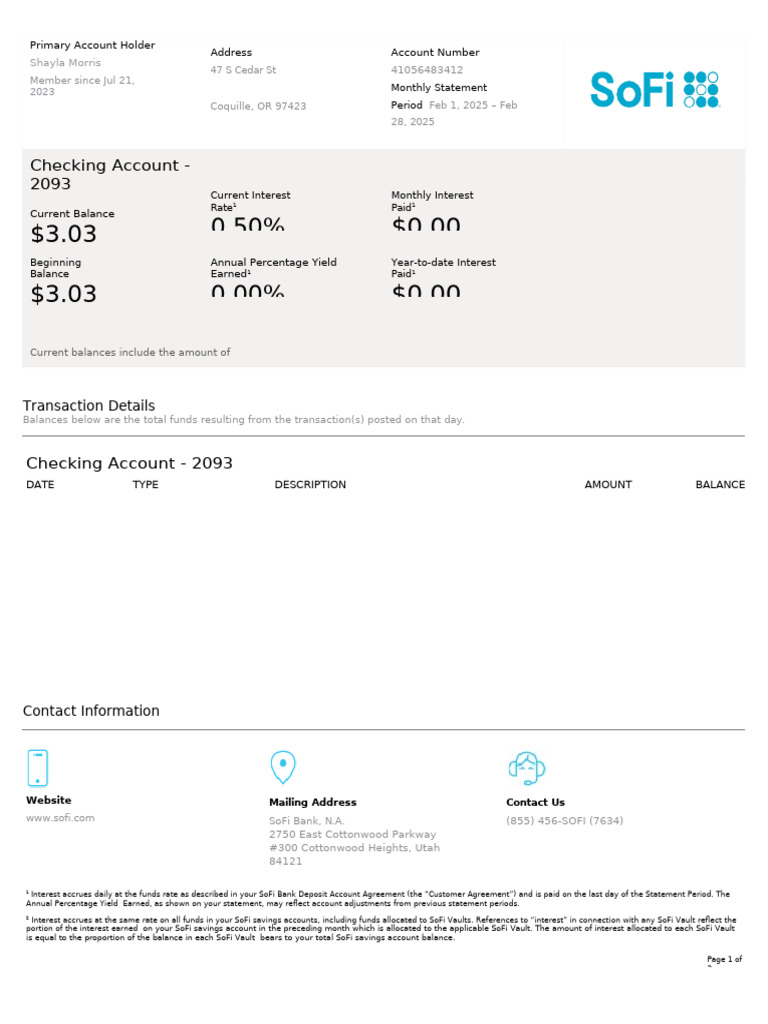Select the BALANCE column header

coord(720,485)
